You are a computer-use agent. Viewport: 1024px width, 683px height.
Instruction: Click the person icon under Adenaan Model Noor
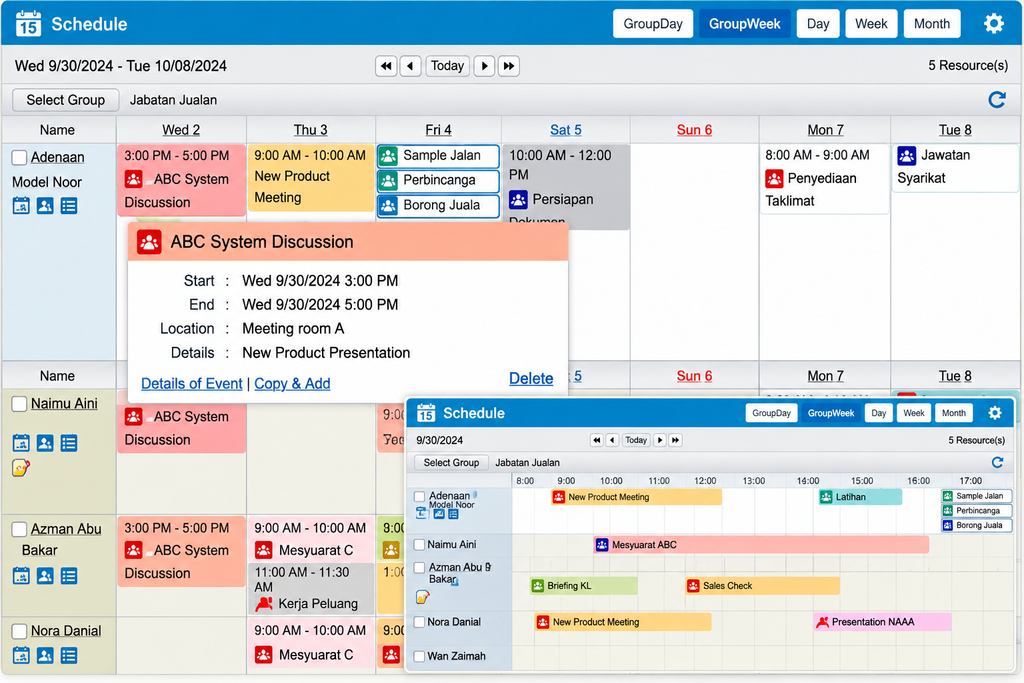point(45,206)
